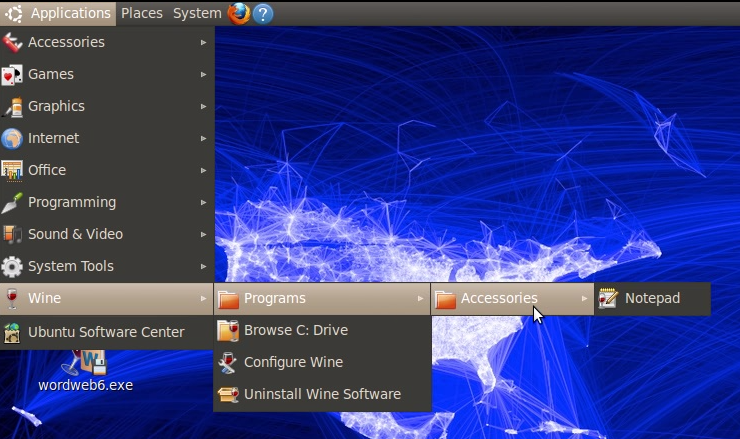Click the Browse C: Drive folder icon
Screen dimensions: 740x439
(x=228, y=330)
